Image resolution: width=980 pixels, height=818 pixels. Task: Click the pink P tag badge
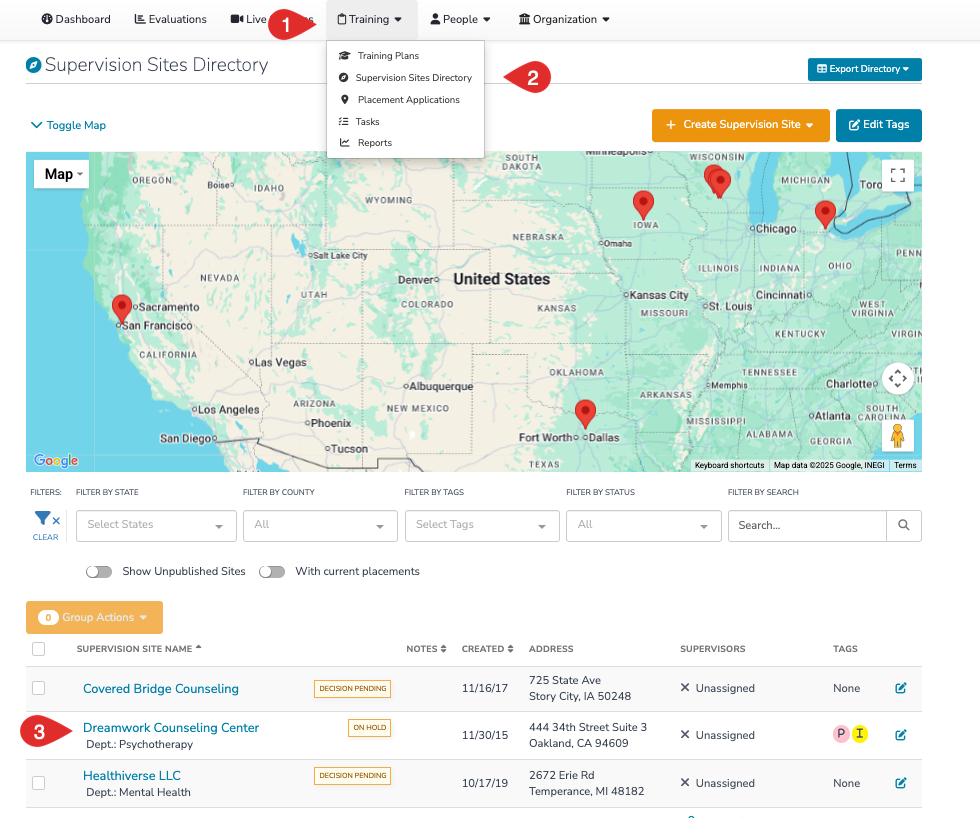pos(841,734)
